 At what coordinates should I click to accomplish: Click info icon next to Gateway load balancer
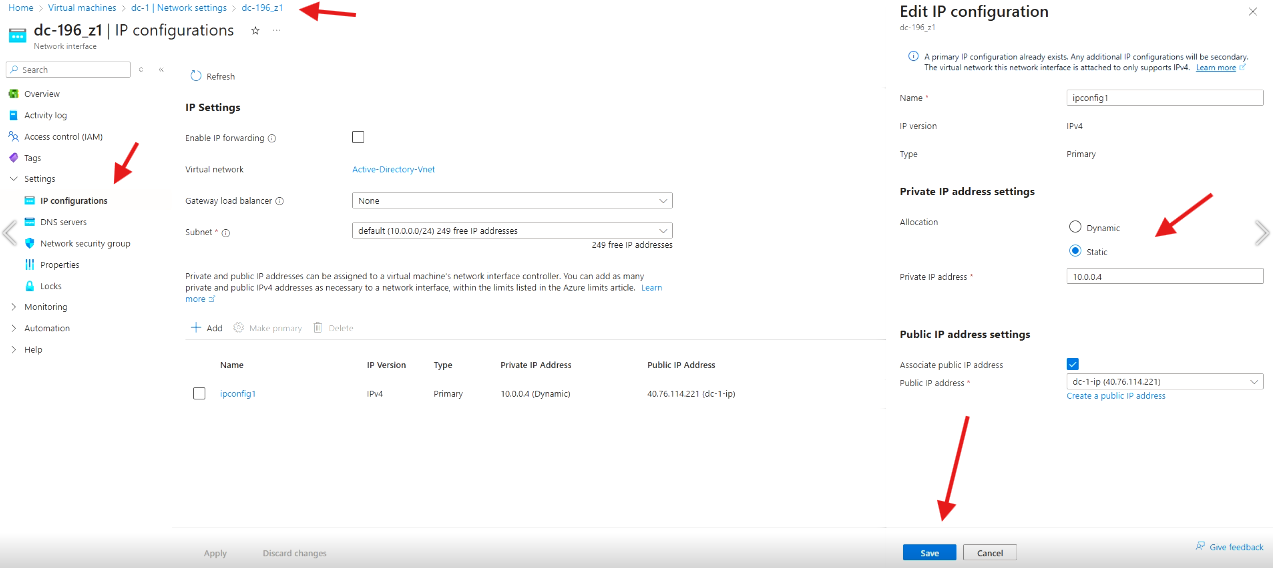(x=279, y=201)
